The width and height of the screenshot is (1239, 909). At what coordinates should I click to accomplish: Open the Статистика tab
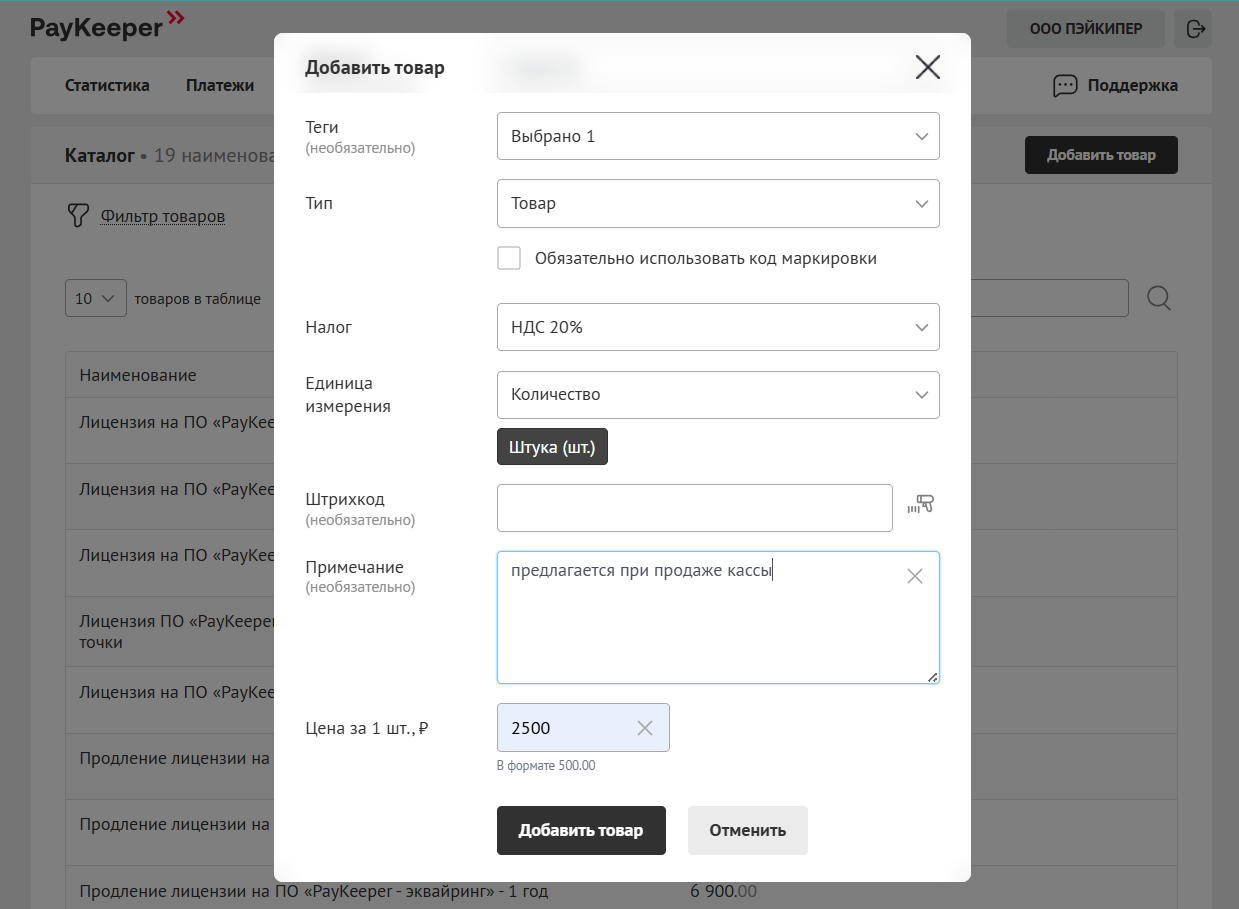click(x=107, y=85)
